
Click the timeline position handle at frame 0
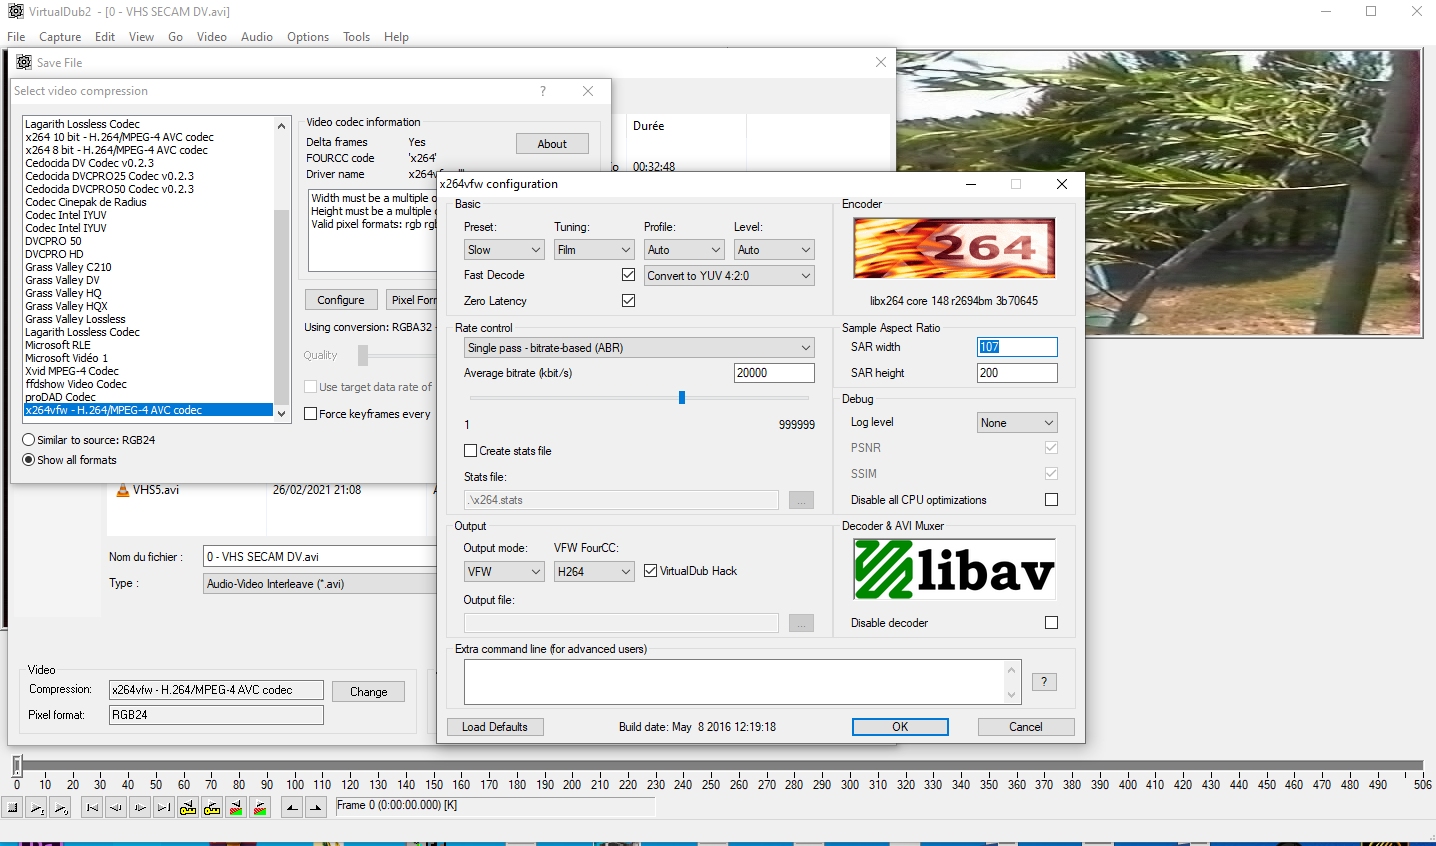(x=17, y=766)
